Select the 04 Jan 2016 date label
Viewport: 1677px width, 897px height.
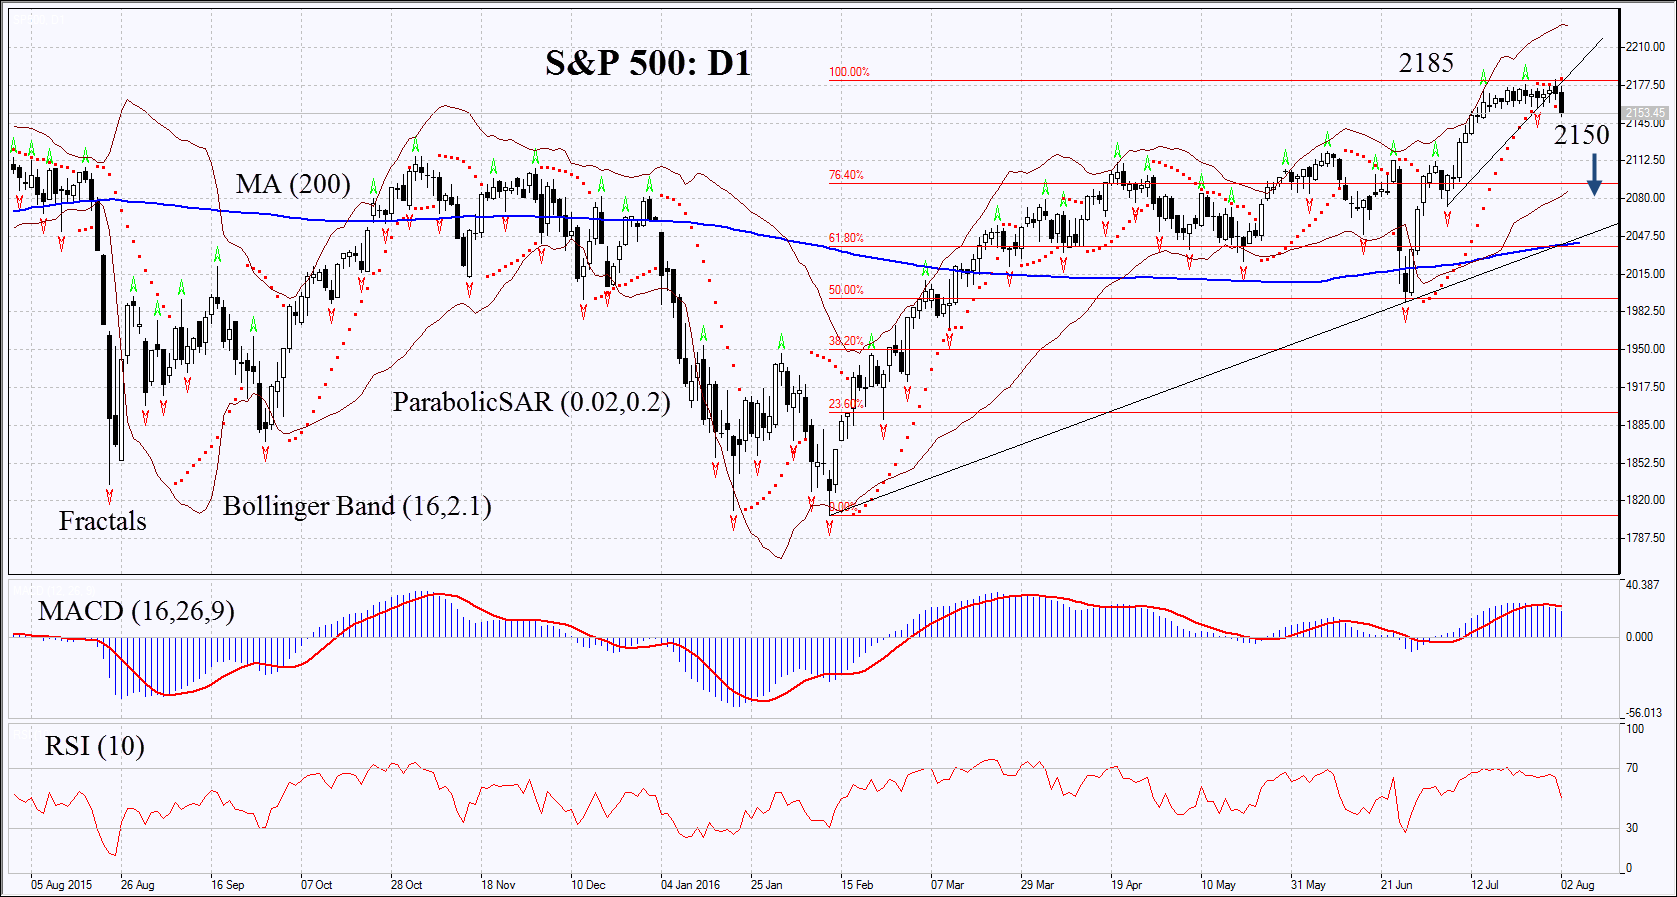pos(690,885)
